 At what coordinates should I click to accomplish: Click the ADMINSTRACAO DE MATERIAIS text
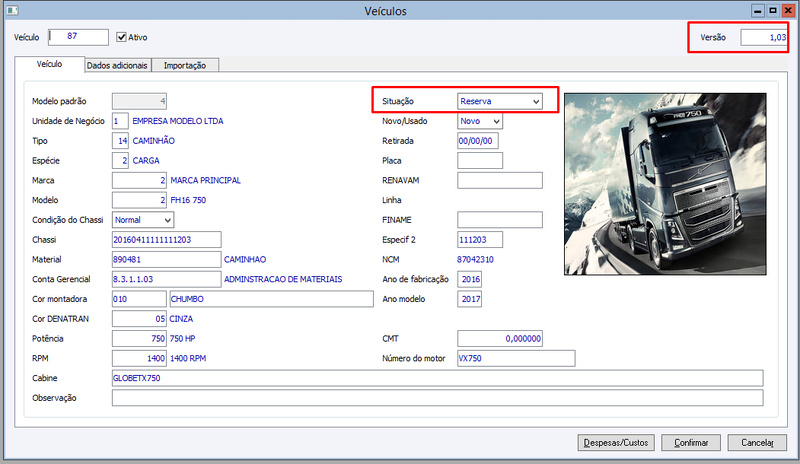tap(283, 279)
